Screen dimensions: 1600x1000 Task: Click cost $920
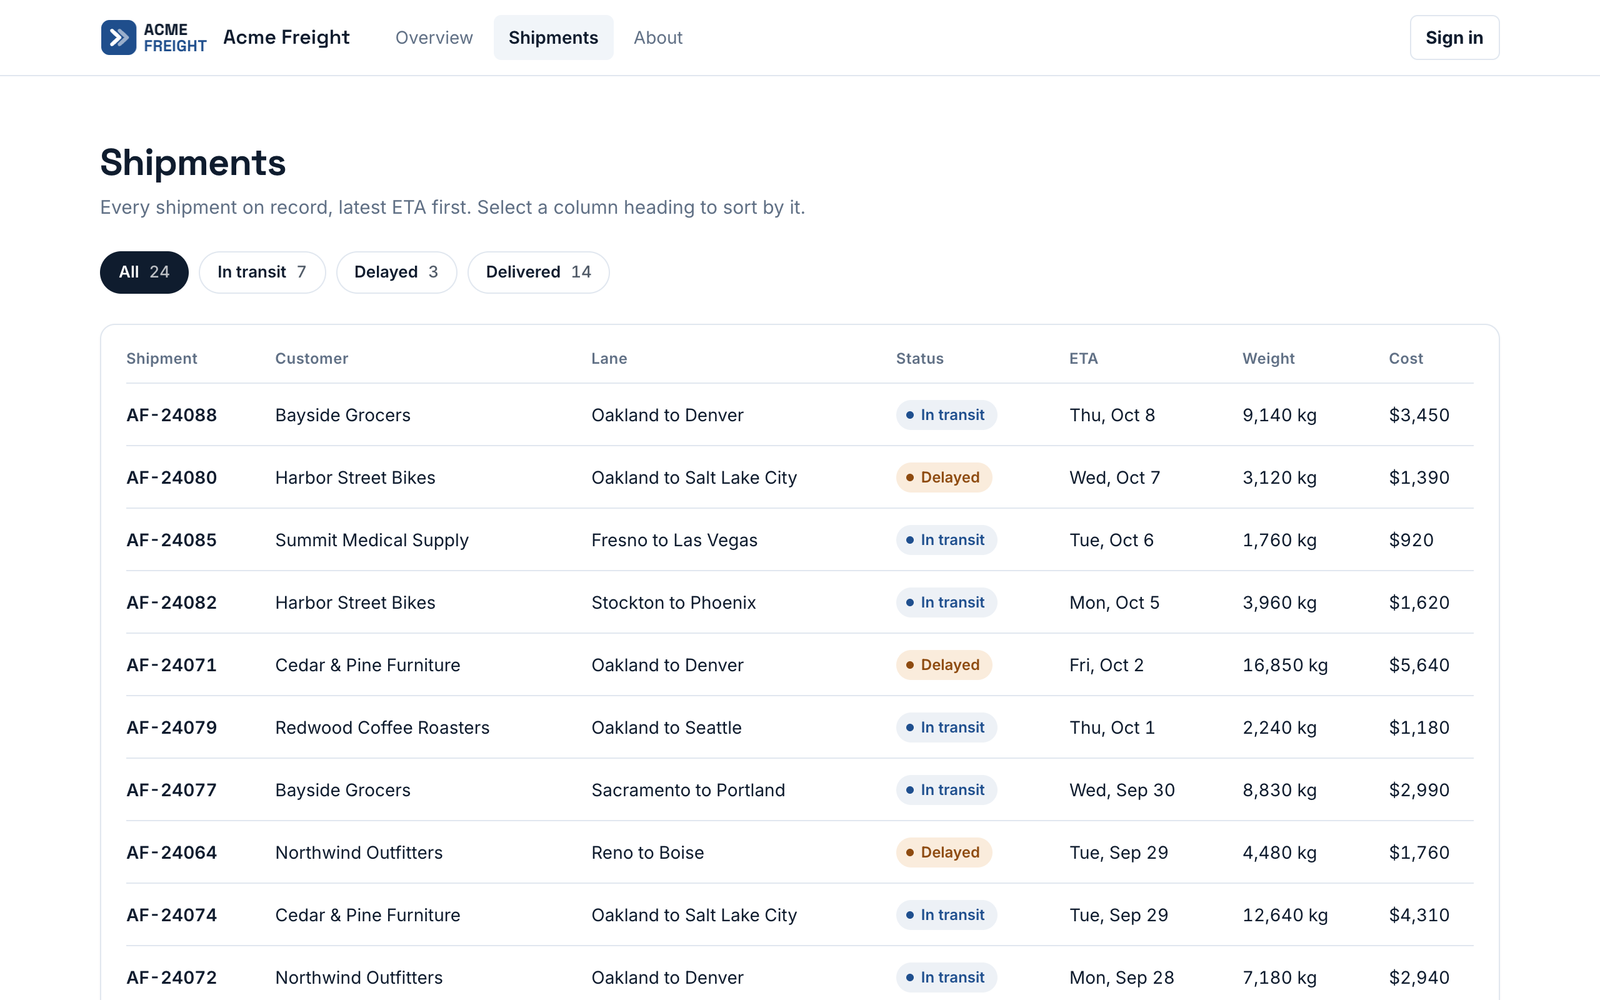pos(1411,540)
